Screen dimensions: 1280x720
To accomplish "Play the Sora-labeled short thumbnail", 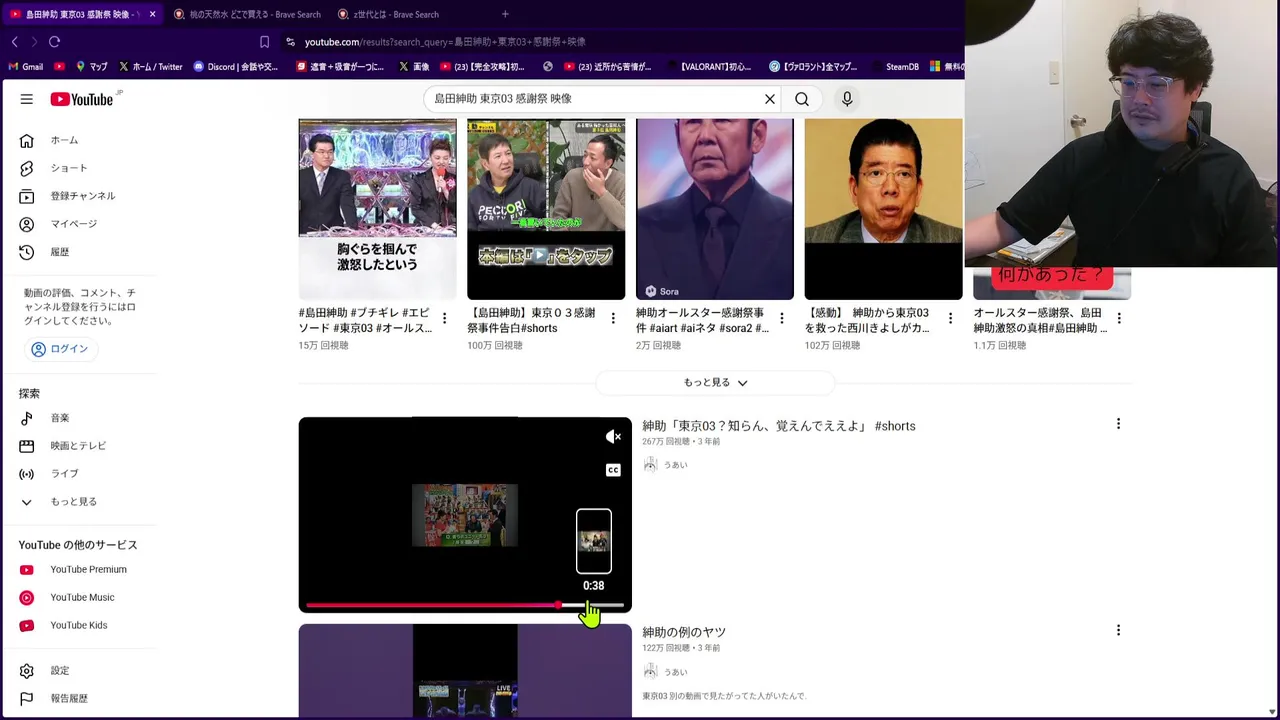I will point(715,209).
